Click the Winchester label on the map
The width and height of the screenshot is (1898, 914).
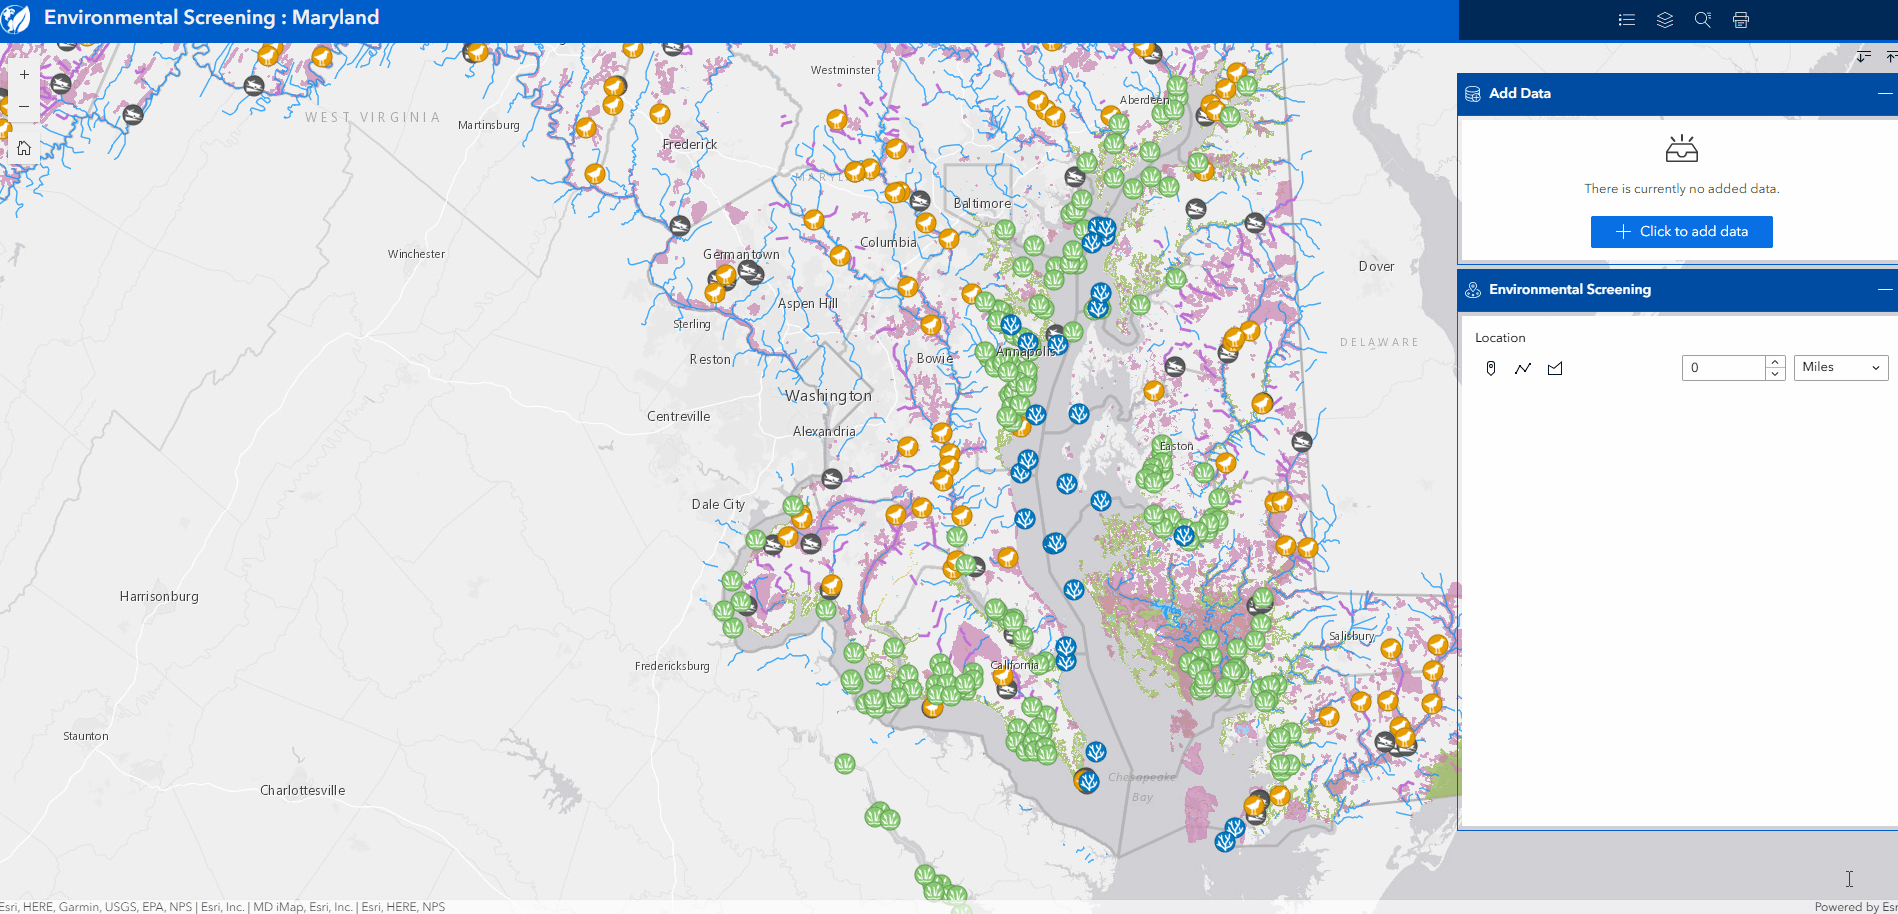pyautogui.click(x=417, y=254)
